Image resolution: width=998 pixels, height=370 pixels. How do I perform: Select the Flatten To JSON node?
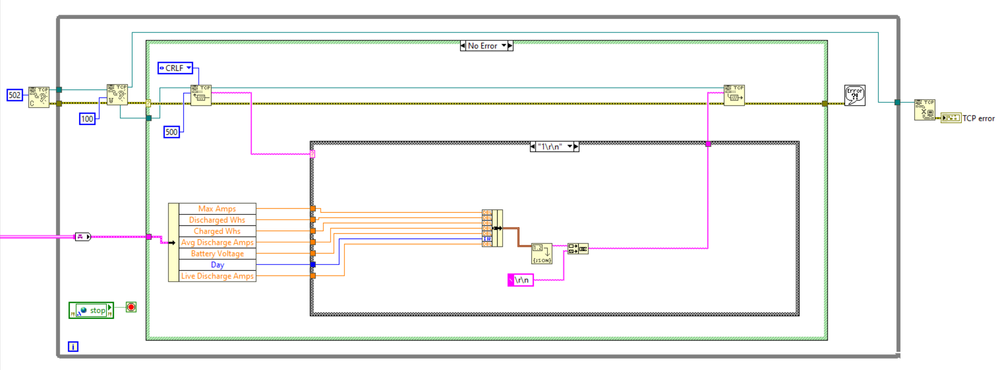[x=542, y=253]
